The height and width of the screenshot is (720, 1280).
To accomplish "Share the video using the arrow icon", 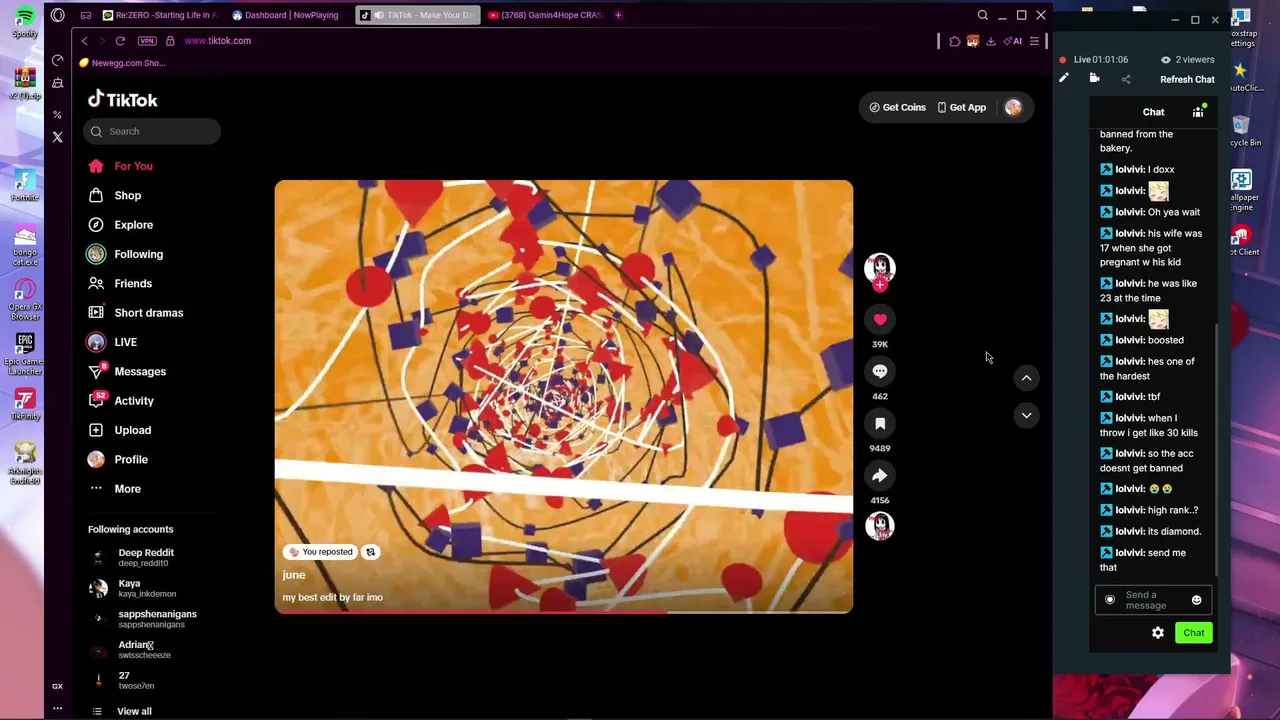I will [x=880, y=476].
